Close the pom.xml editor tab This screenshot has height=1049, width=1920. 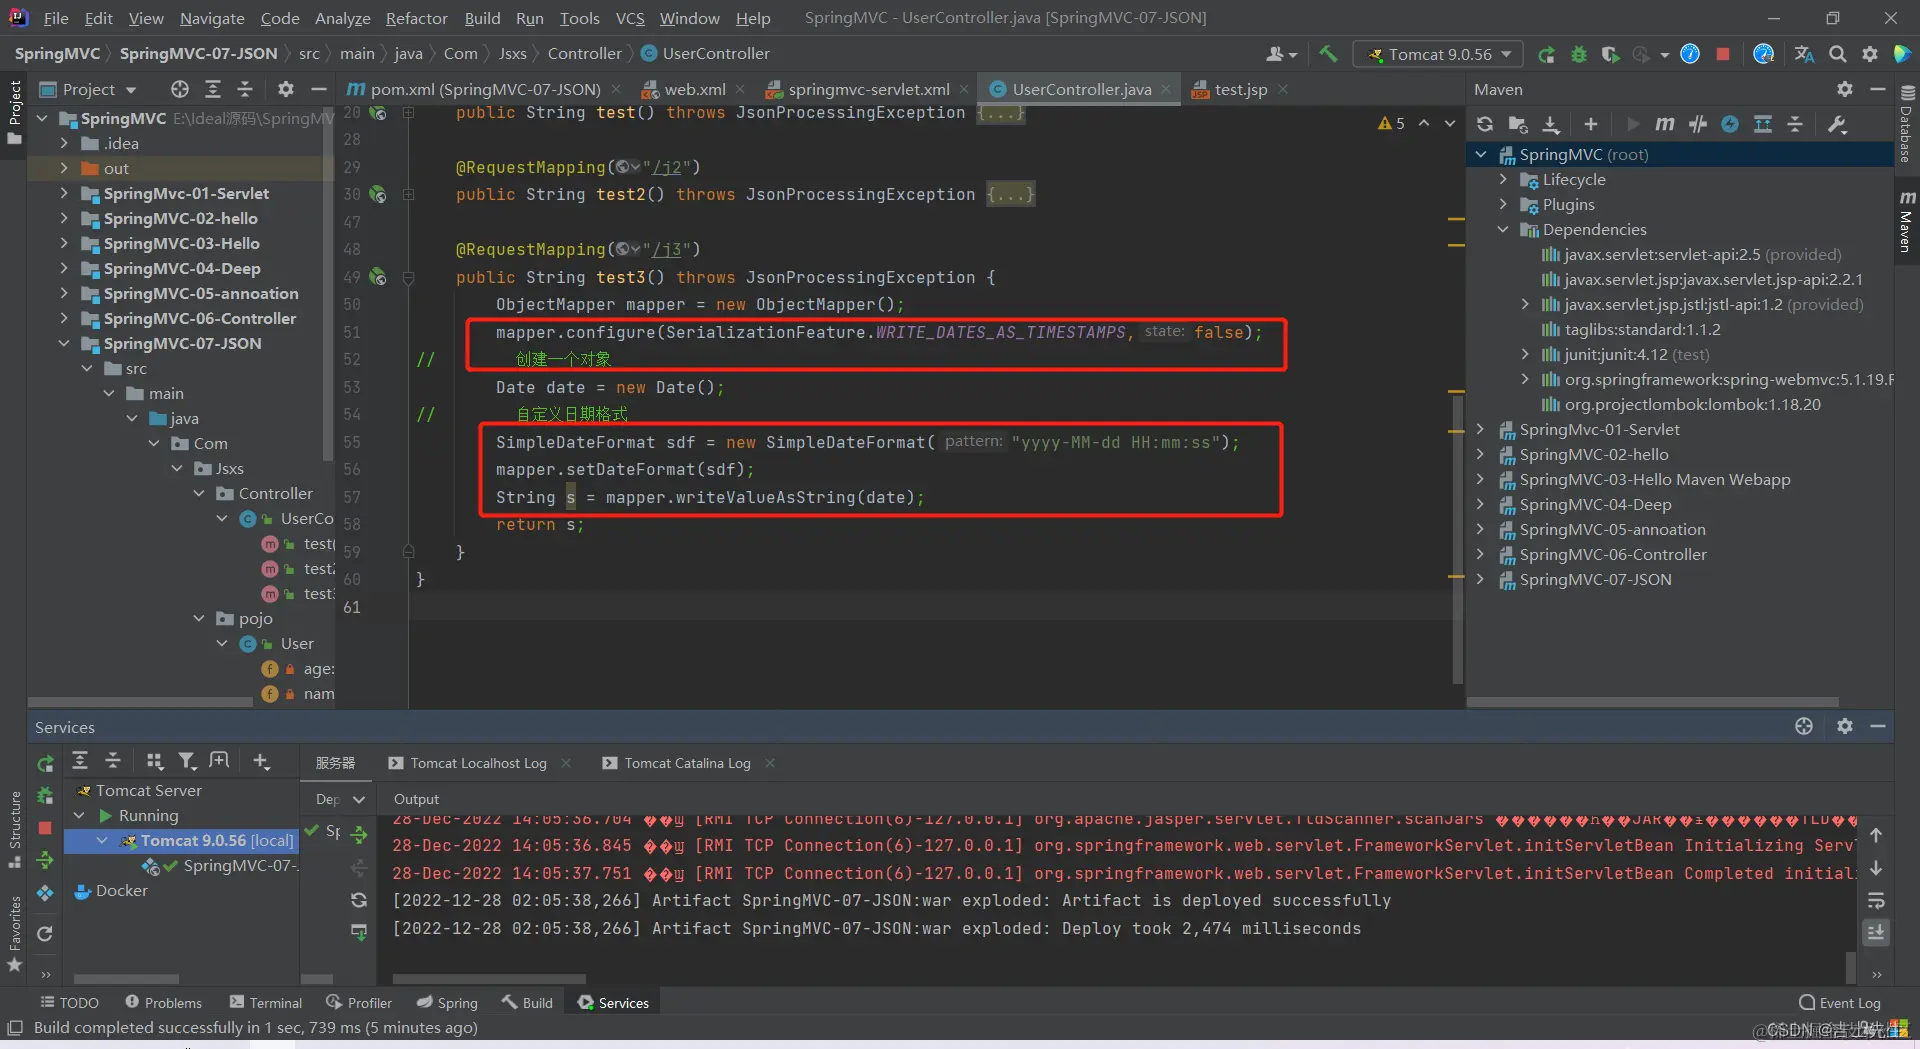pyautogui.click(x=616, y=89)
